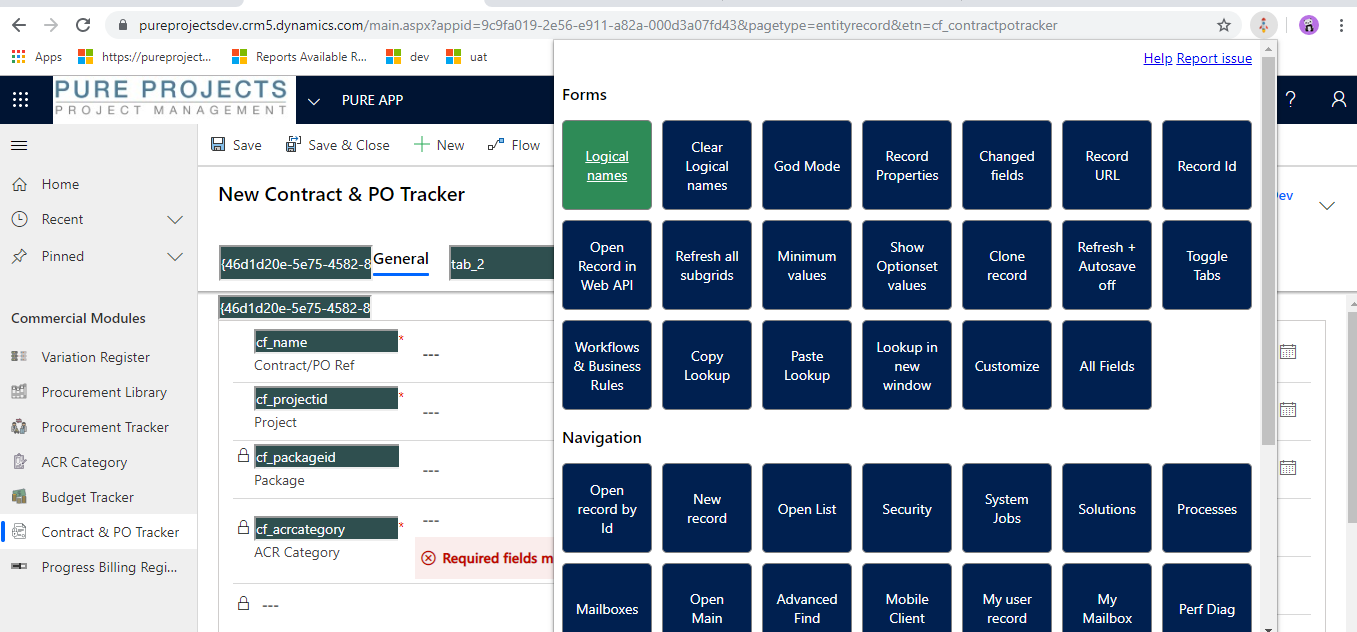Open the Apps bookmark grid icon
Image resolution: width=1357 pixels, height=632 pixels.
19,57
